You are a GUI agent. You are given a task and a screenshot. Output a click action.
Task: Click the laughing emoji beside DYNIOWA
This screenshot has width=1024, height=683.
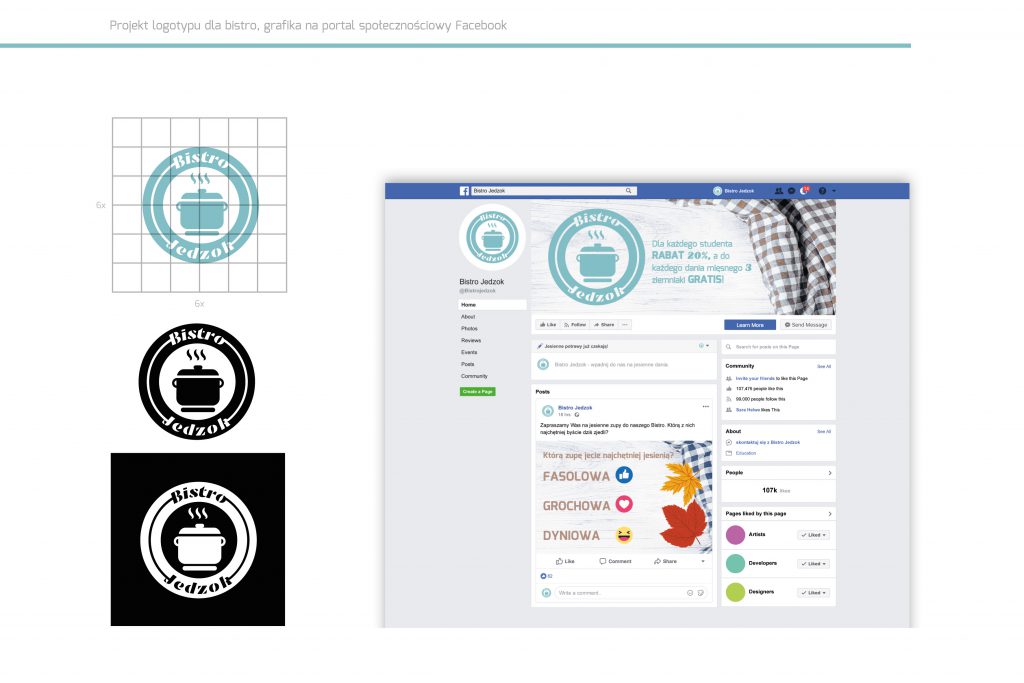(x=623, y=535)
